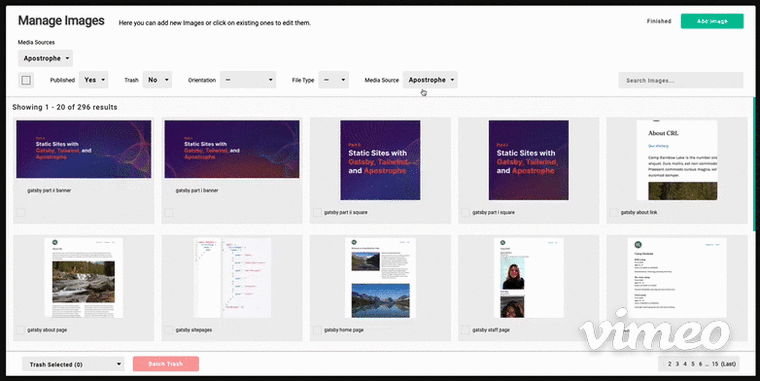
Task: Go to results page 4
Action: click(685, 364)
